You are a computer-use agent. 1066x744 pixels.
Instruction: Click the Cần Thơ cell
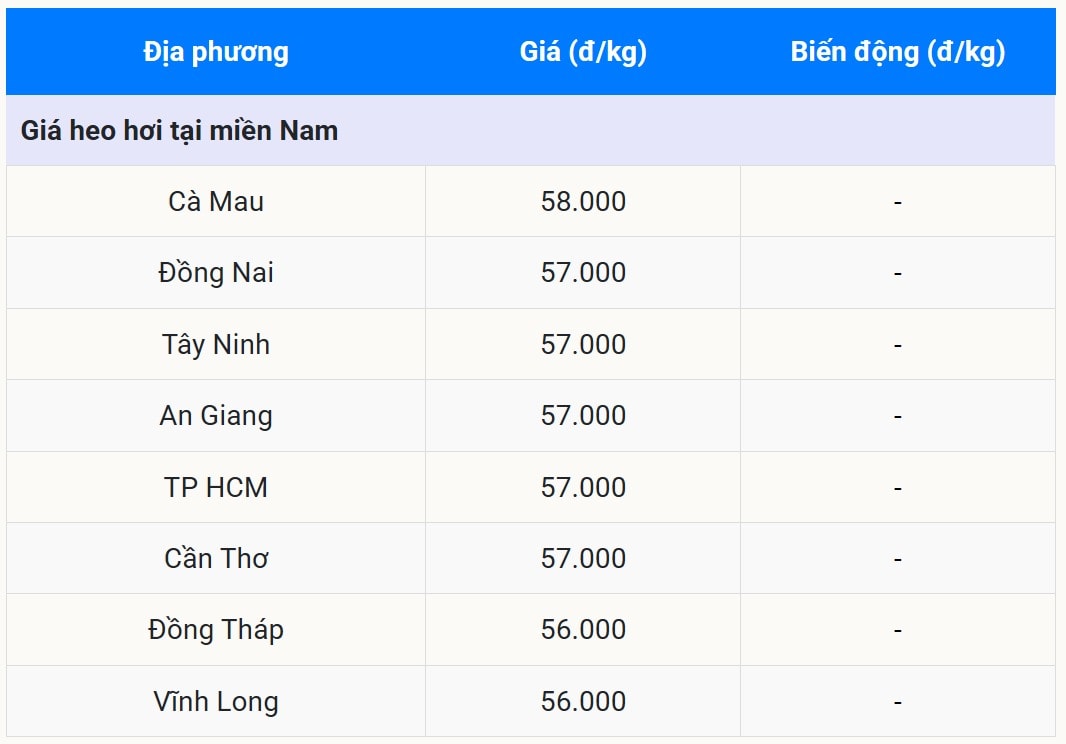pos(216,559)
